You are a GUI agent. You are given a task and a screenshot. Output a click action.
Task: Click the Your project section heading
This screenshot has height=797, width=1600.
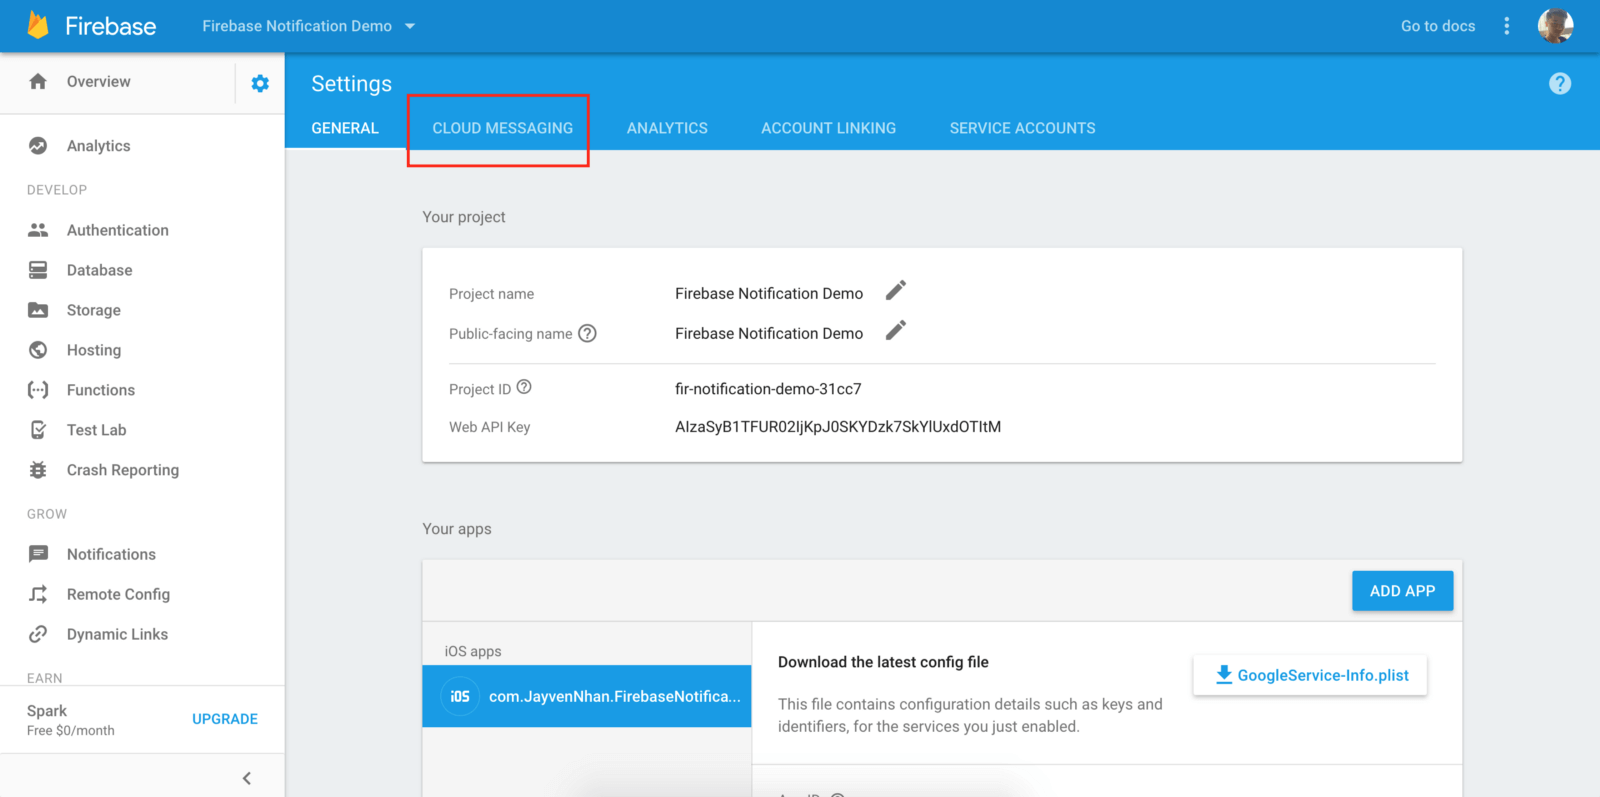(464, 217)
